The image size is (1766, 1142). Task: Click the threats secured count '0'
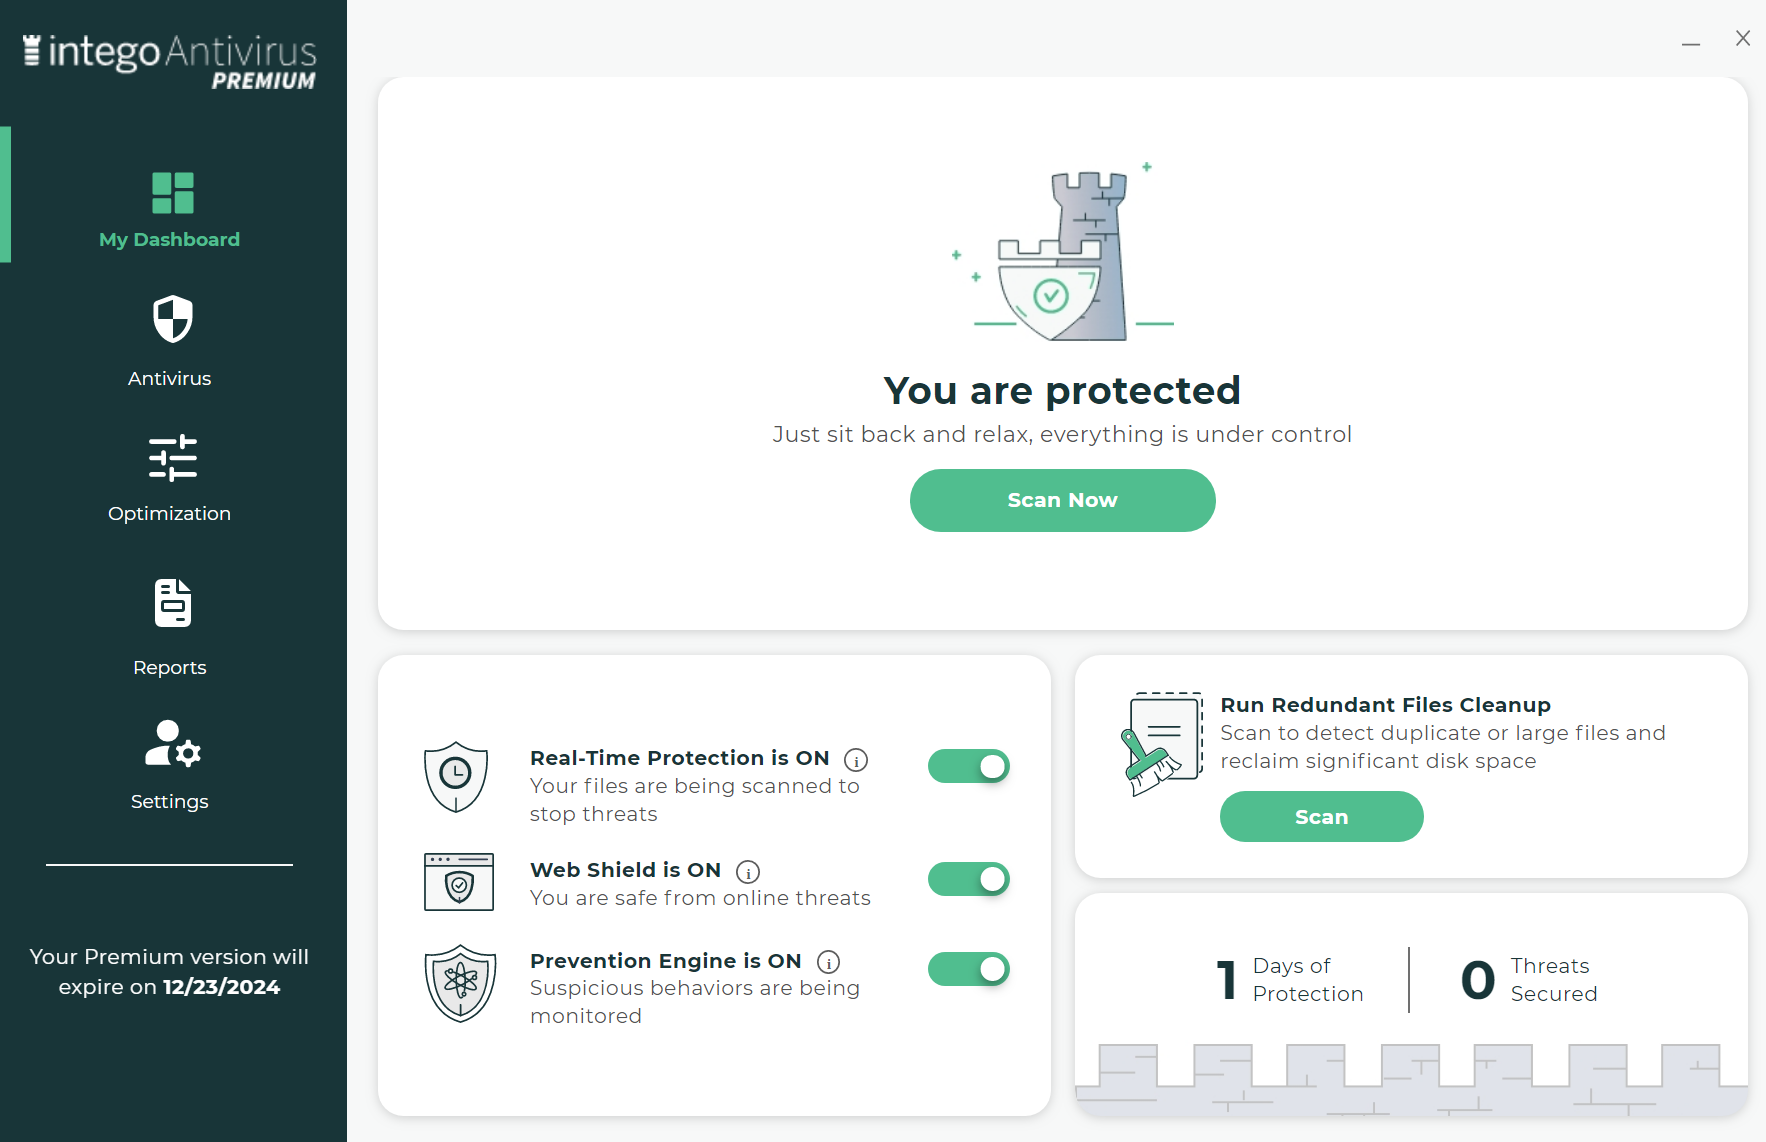pos(1478,980)
